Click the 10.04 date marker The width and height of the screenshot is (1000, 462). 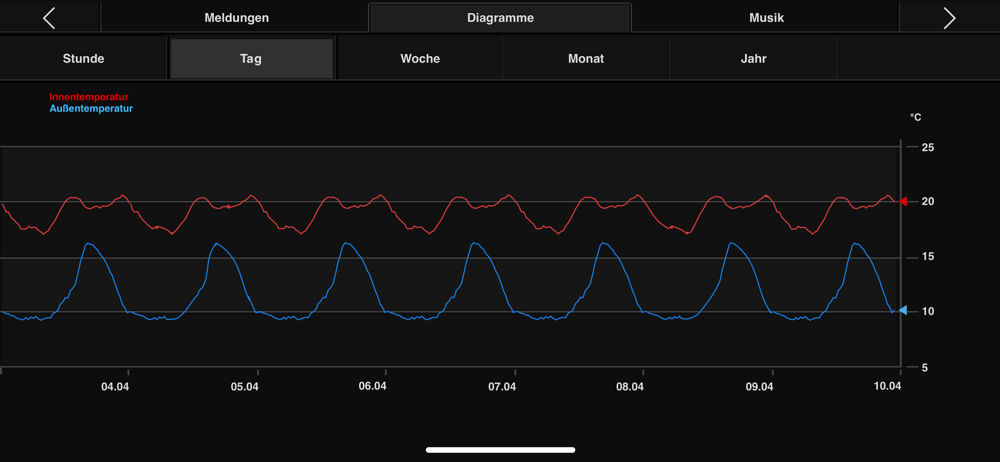[887, 386]
